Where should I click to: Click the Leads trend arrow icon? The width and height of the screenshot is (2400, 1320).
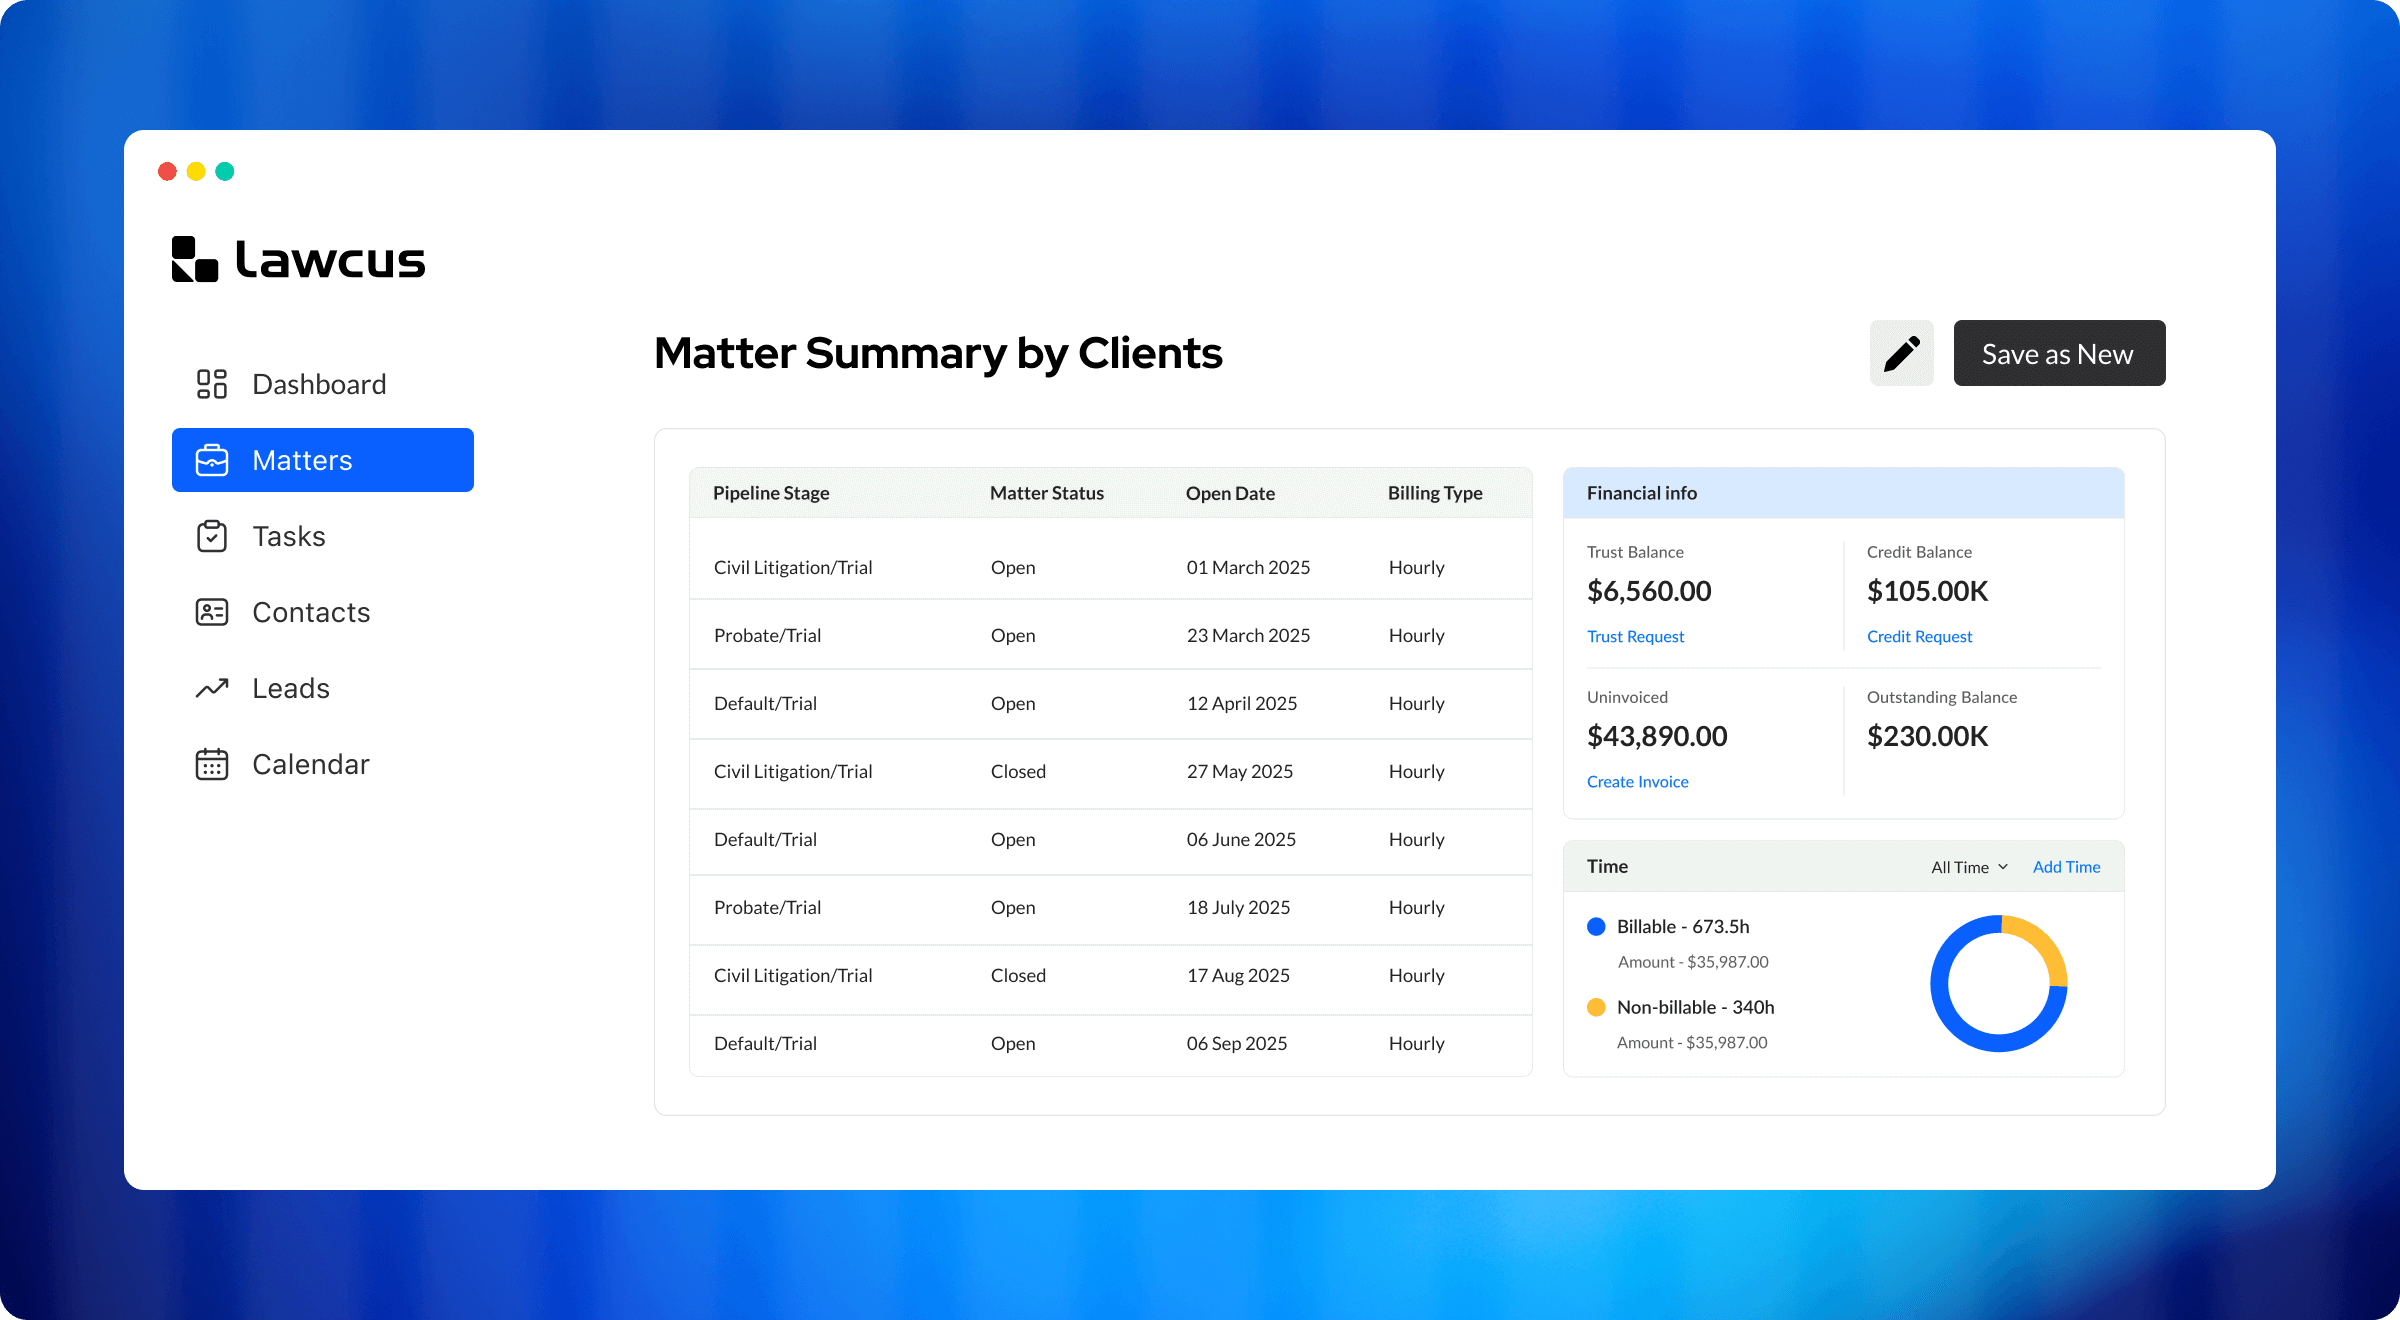click(212, 688)
